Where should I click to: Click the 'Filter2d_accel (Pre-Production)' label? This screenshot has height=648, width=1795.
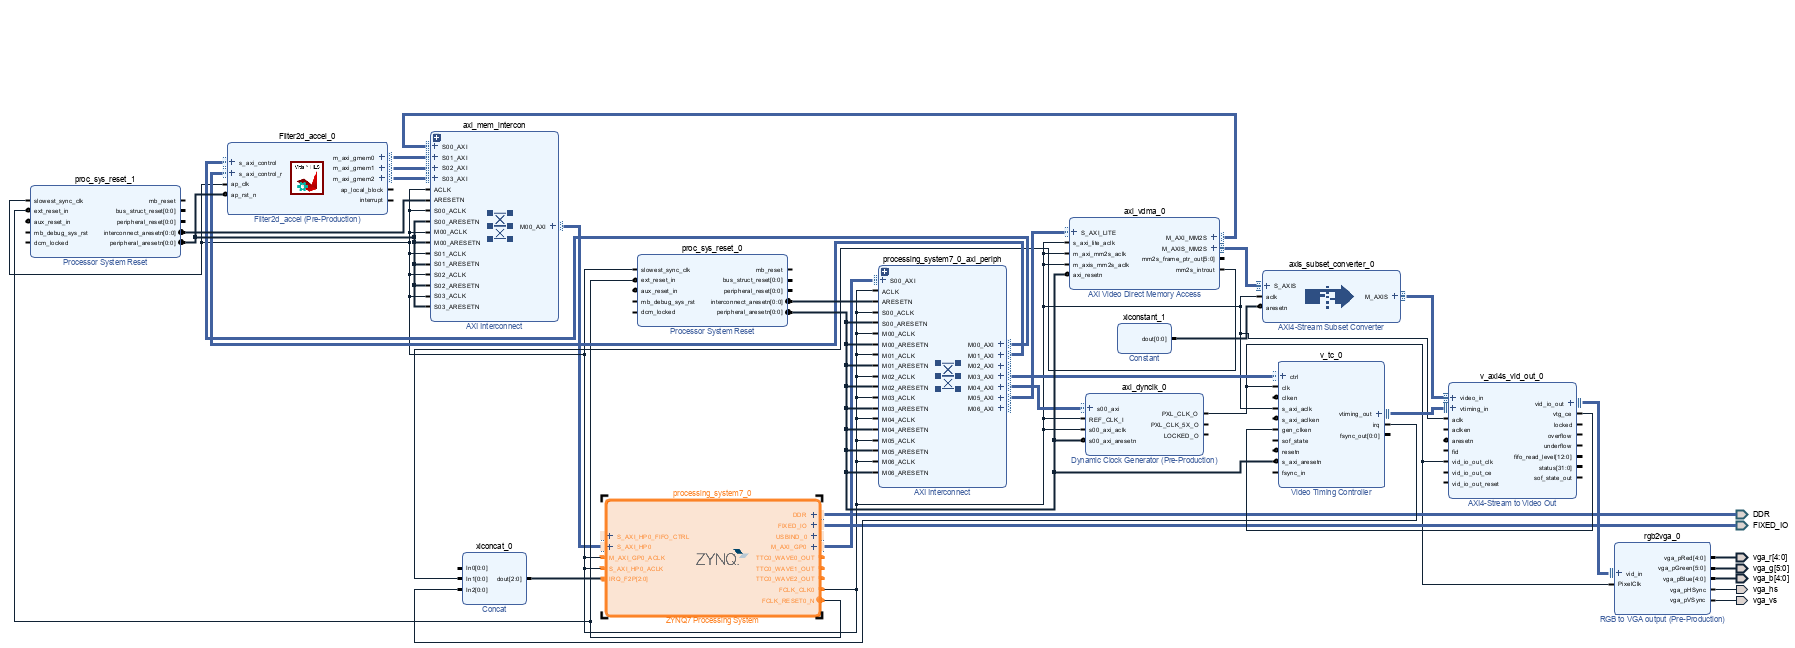pos(307,219)
